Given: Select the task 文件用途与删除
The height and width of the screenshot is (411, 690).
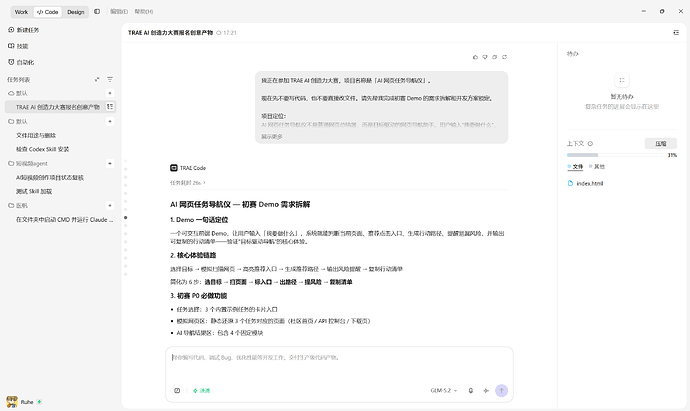Looking at the screenshot, I should click(x=36, y=136).
